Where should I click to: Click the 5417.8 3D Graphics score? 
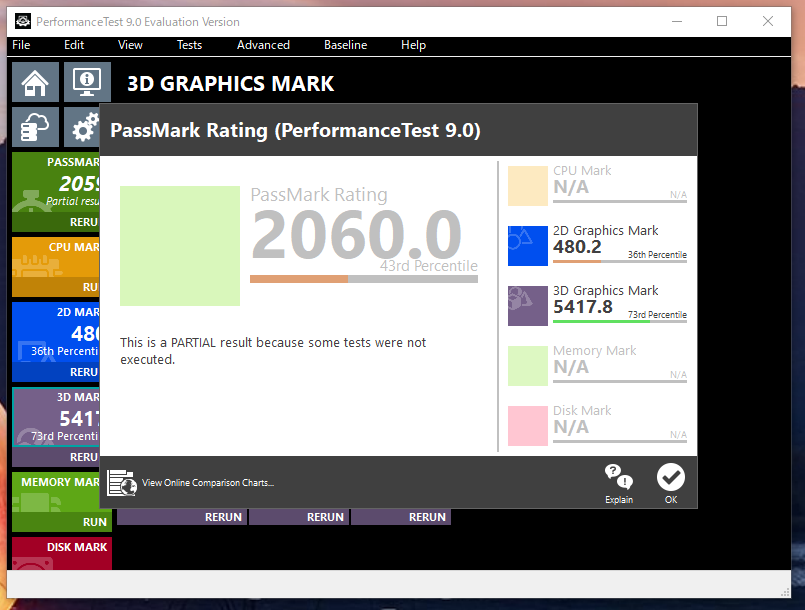pos(583,307)
